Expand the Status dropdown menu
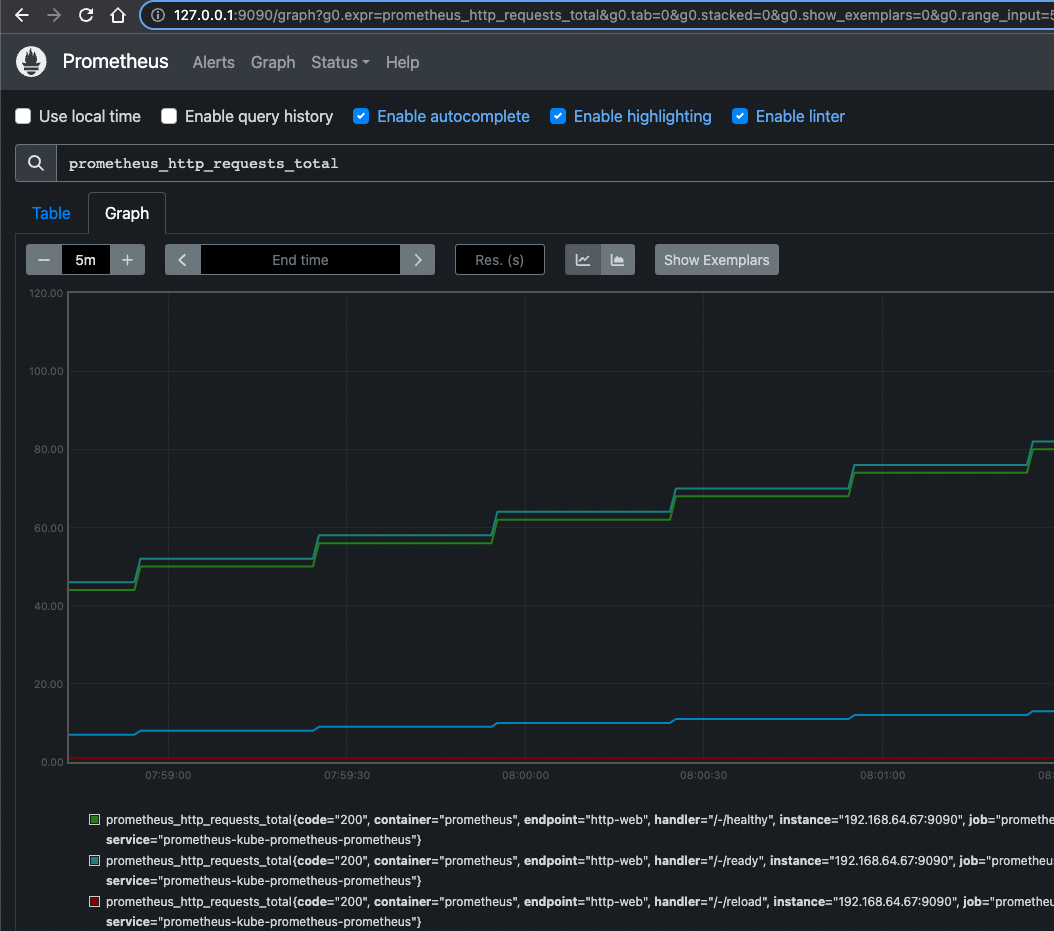 point(340,63)
